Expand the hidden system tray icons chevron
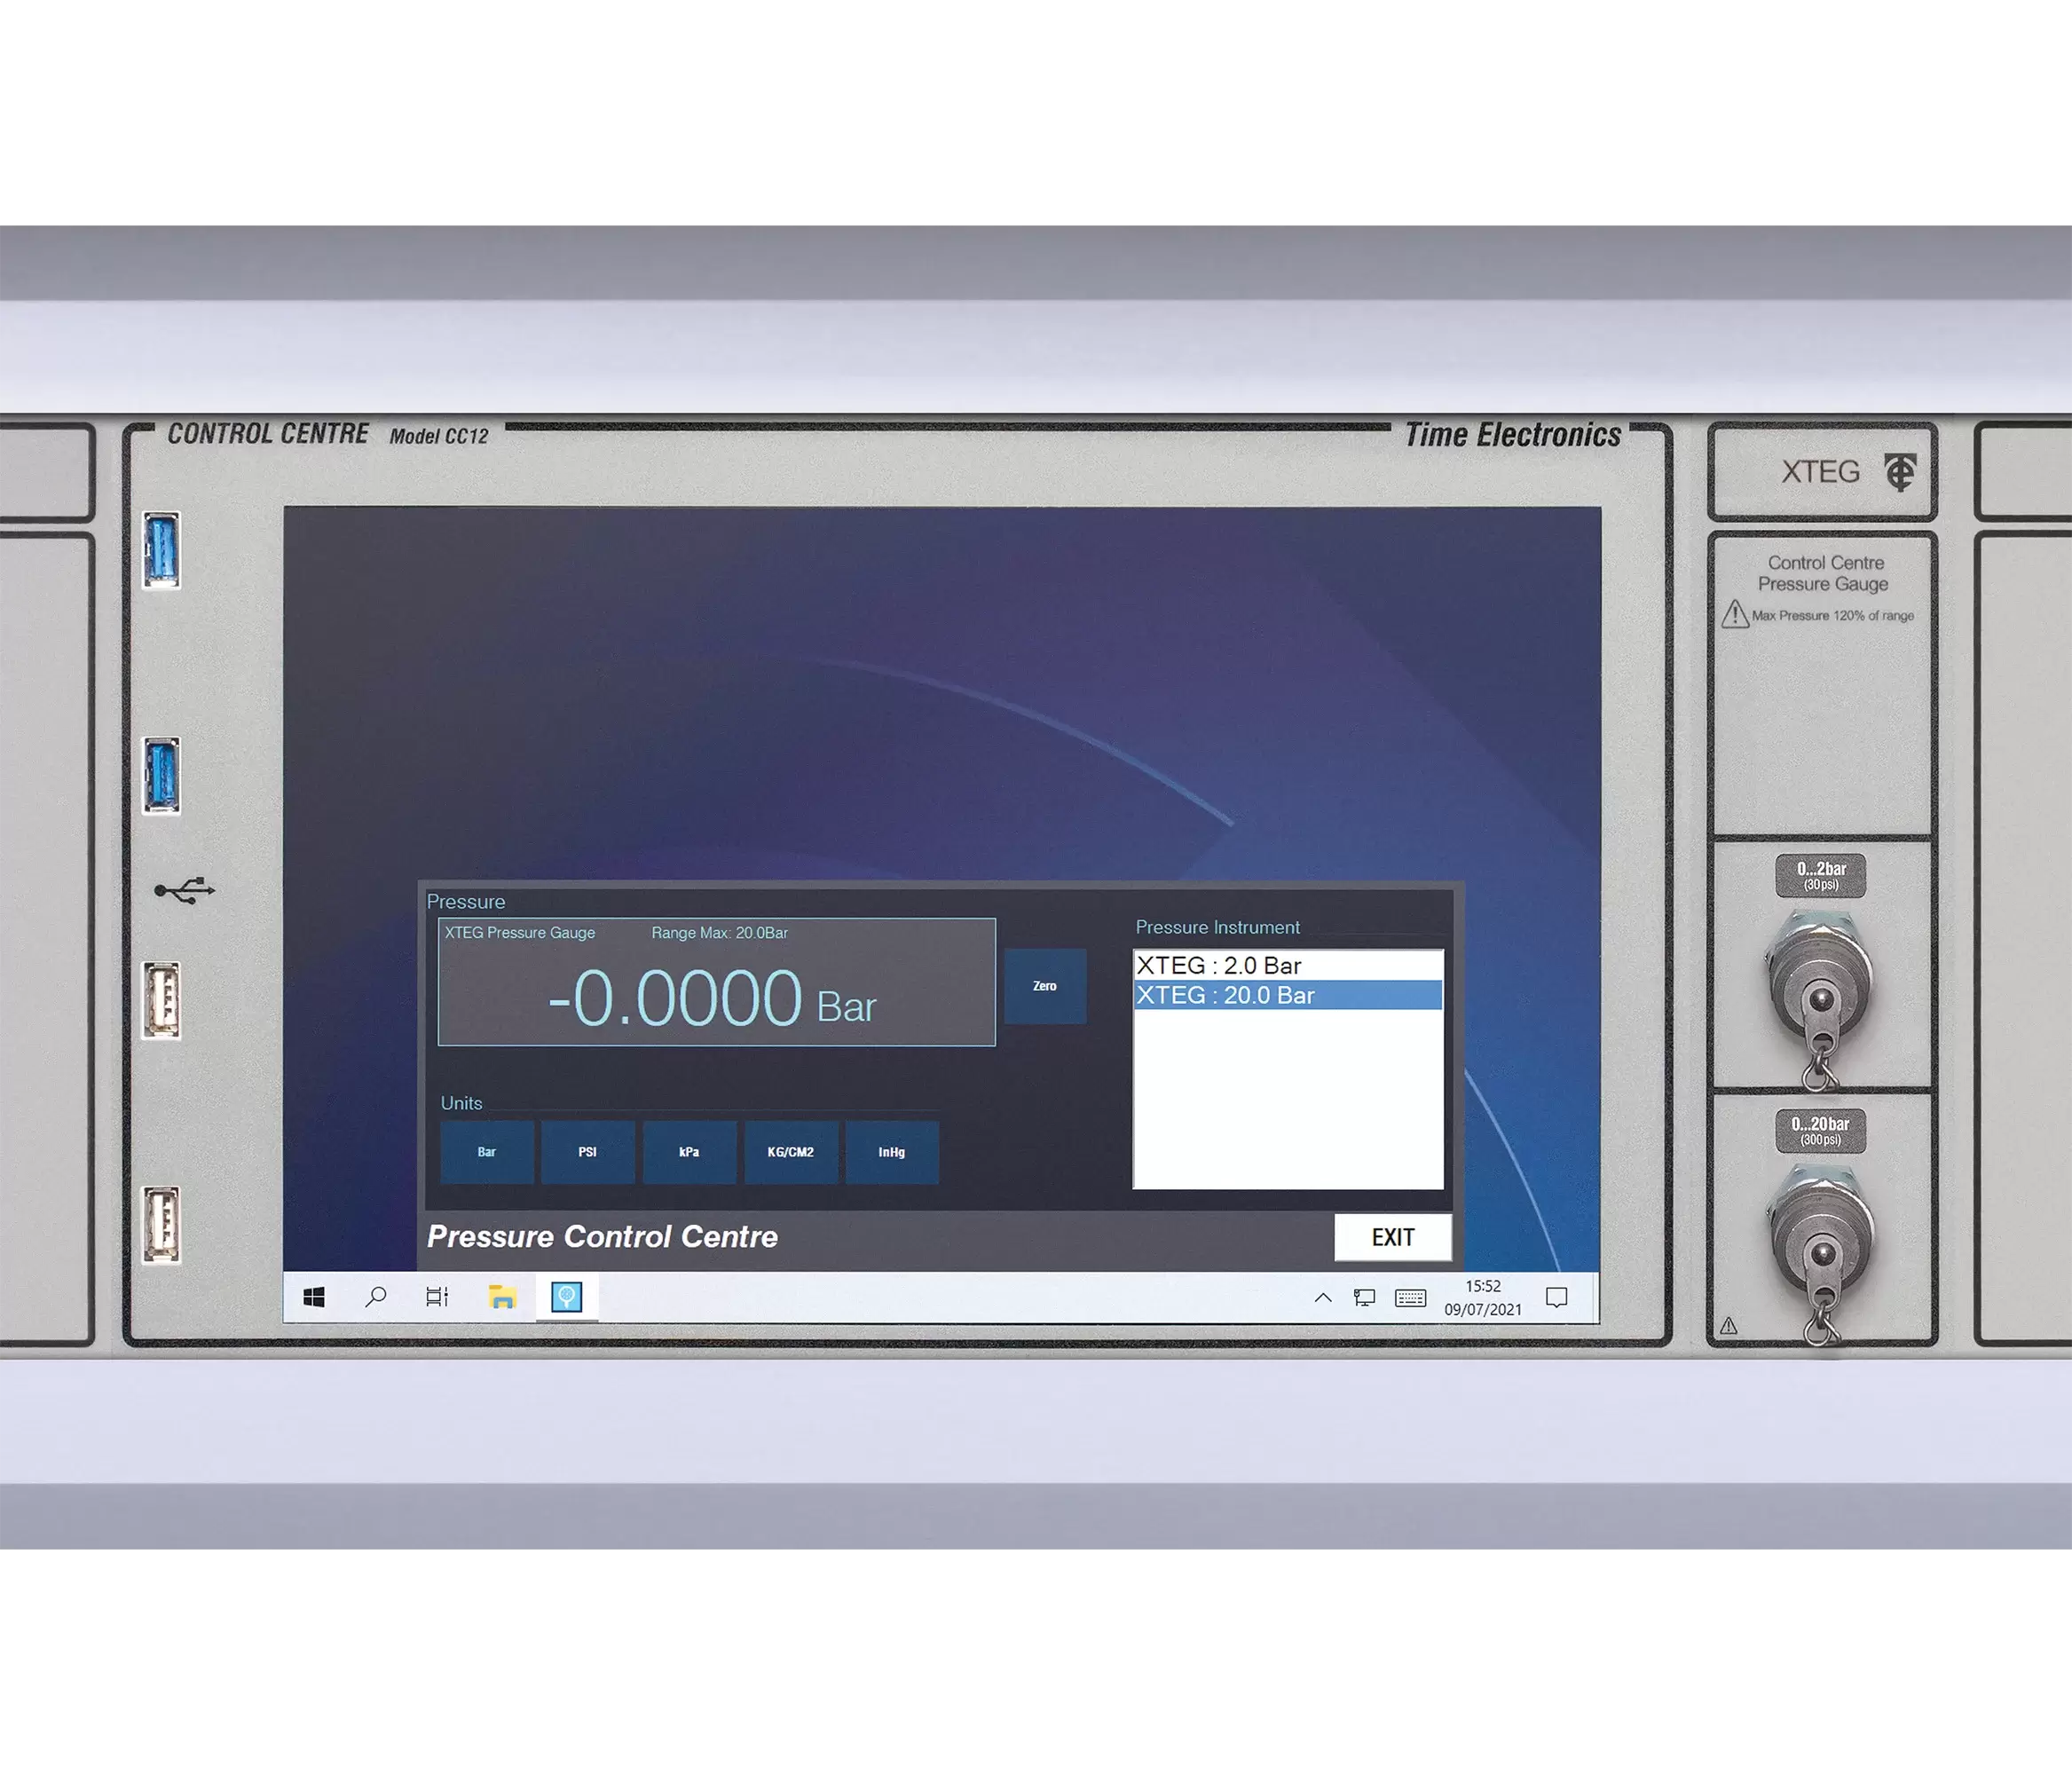This screenshot has width=2072, height=1775. coord(1322,1298)
